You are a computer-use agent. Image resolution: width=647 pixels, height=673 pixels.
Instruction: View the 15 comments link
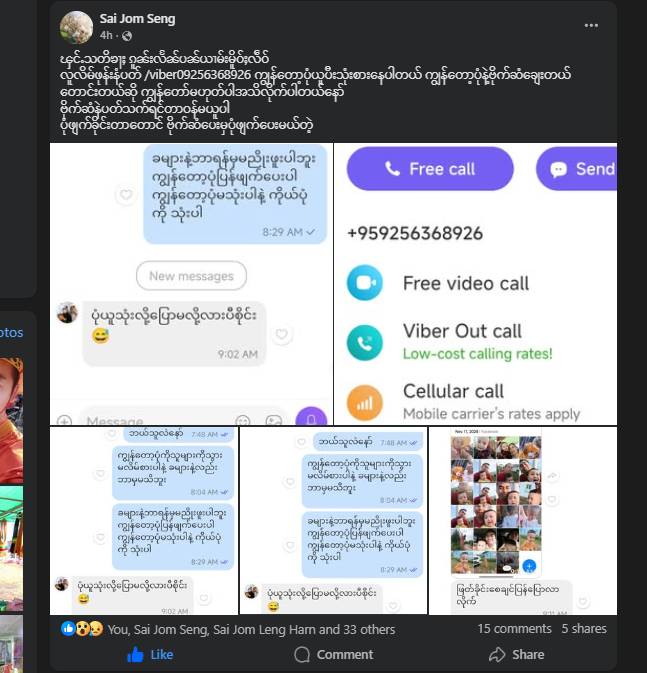pos(514,629)
